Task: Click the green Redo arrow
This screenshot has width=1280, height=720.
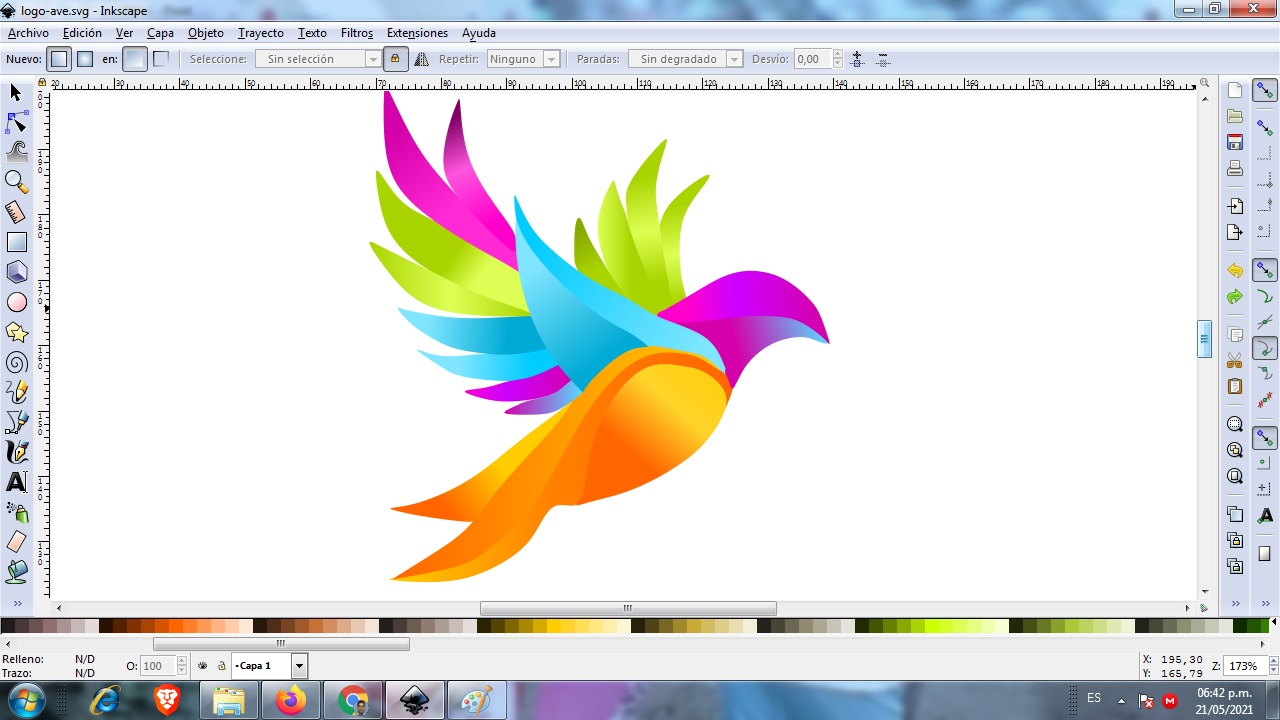Action: click(x=1235, y=296)
